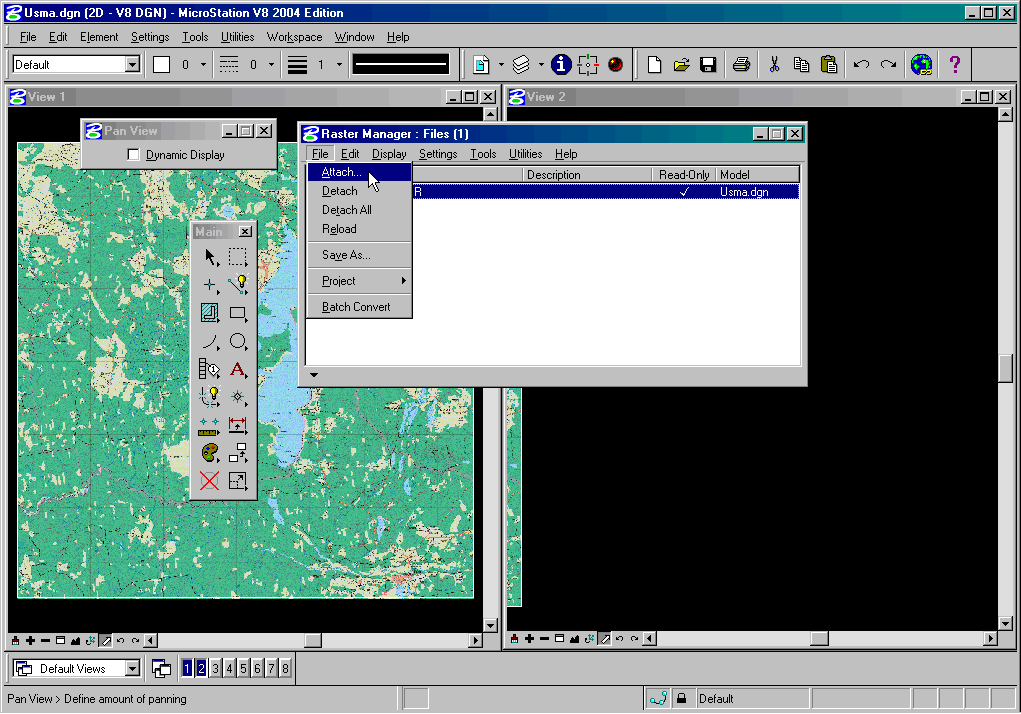Expand Raster Manager bottom disclosure arrow
The width and height of the screenshot is (1021, 714).
point(314,375)
